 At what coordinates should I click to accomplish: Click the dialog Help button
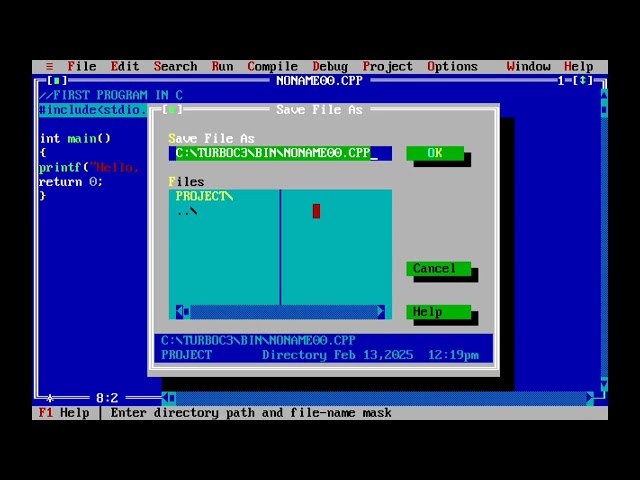(x=438, y=312)
